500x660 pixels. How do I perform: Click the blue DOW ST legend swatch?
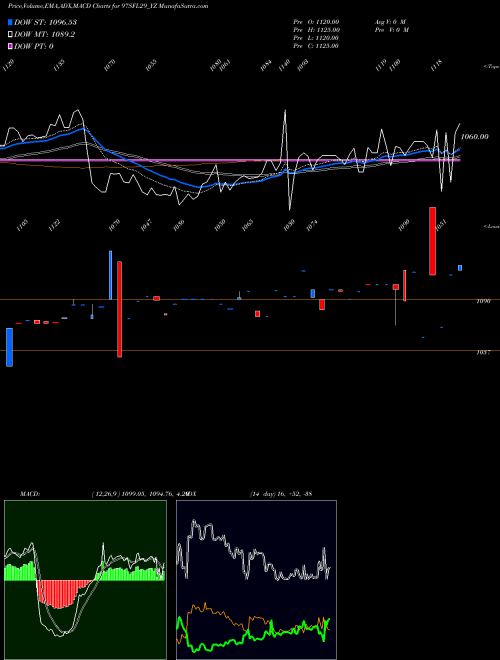click(10, 22)
